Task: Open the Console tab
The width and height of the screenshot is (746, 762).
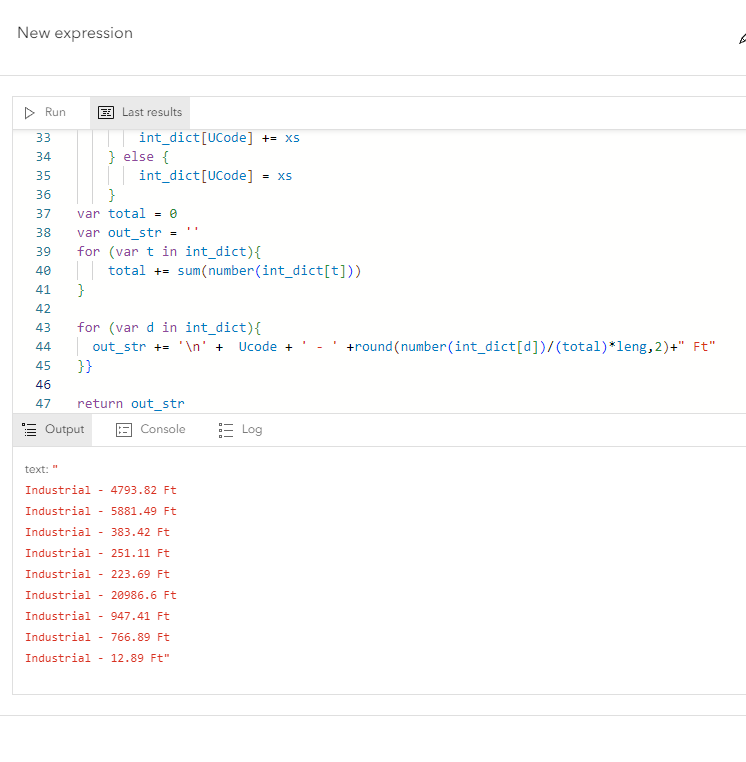Action: tap(162, 430)
